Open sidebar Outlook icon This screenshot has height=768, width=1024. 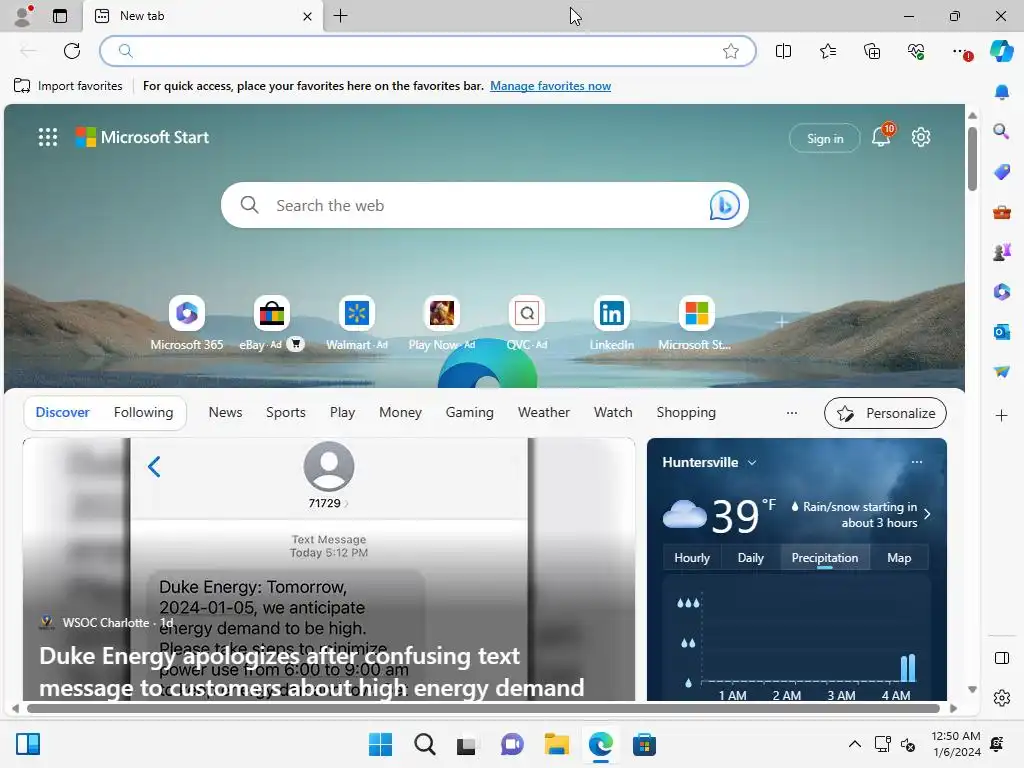tap(1002, 332)
